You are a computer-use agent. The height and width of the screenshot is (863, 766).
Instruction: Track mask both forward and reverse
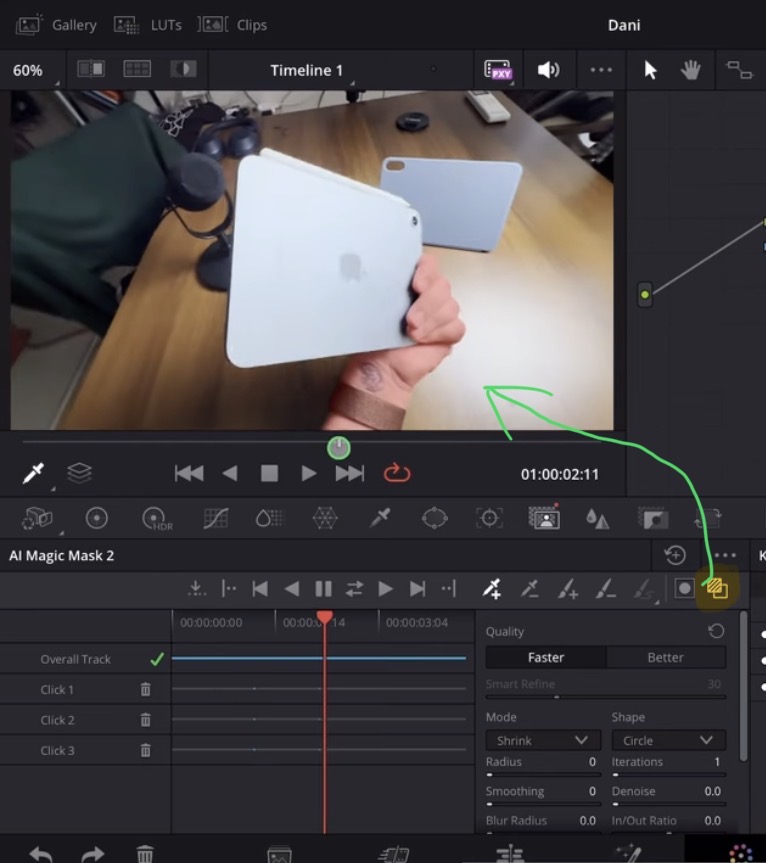(354, 589)
